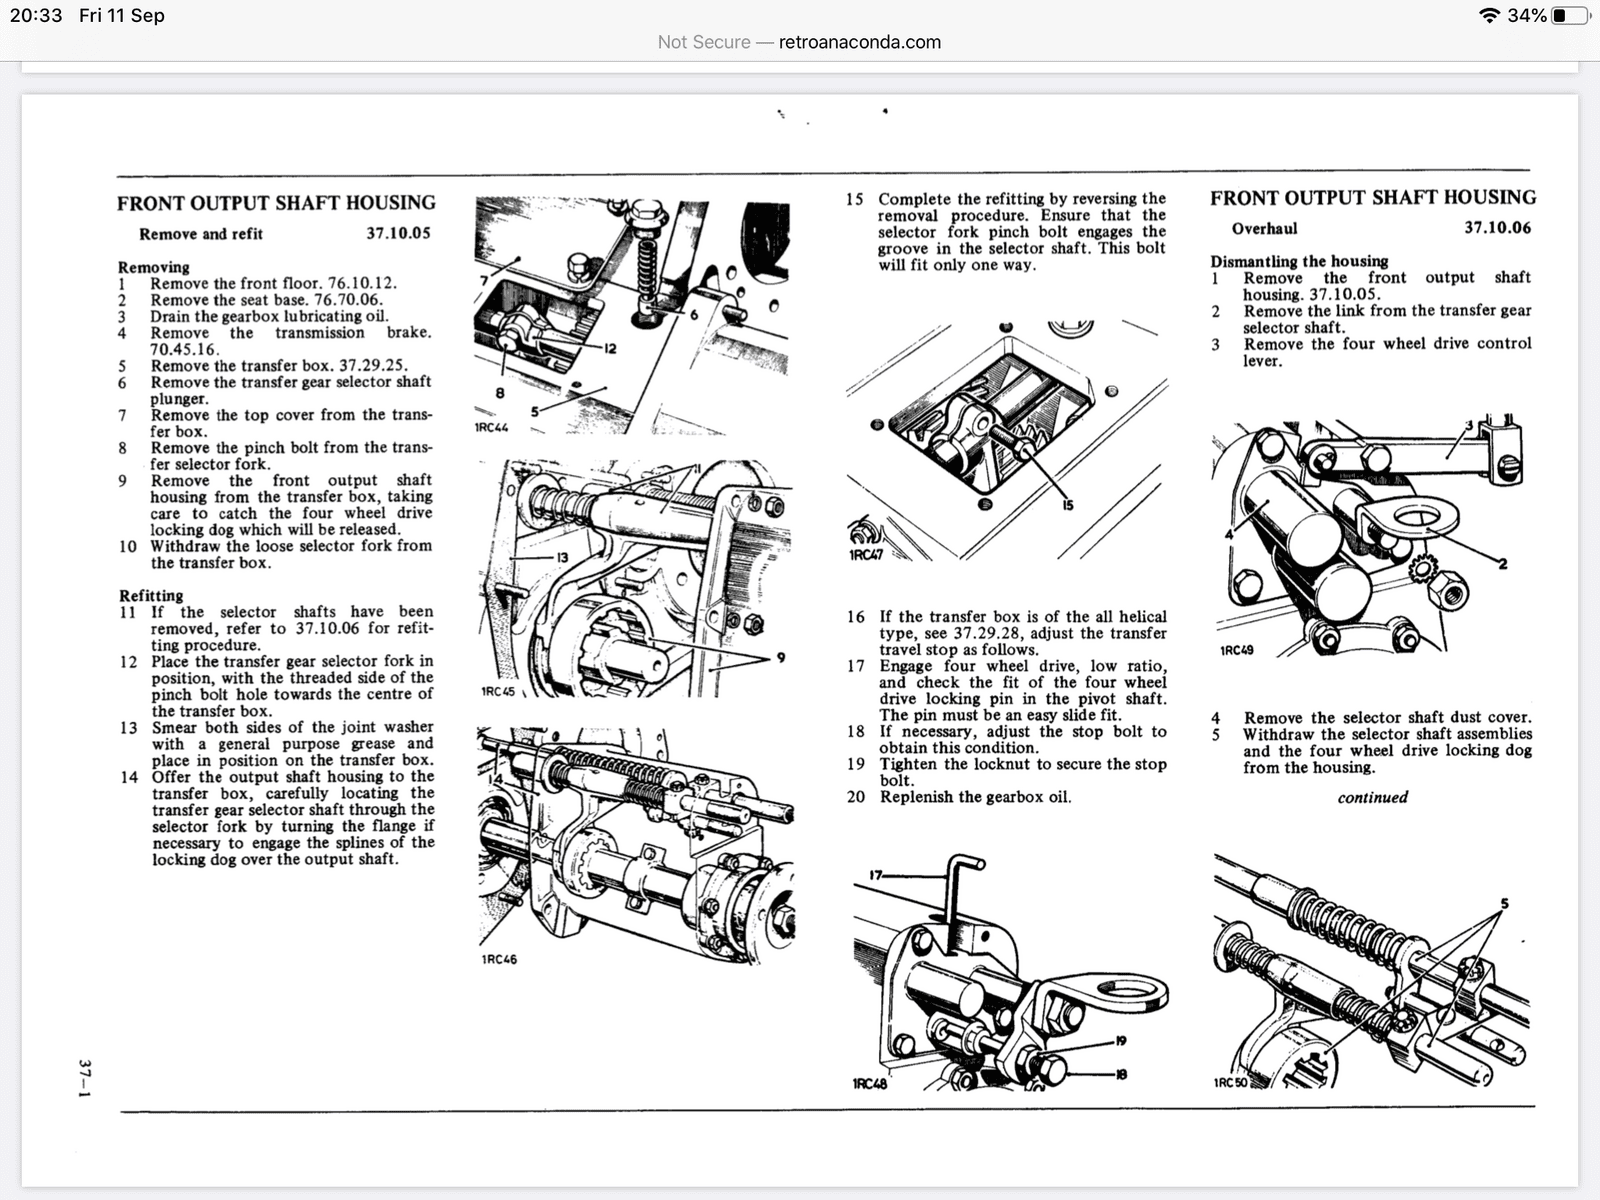Tap step 13 Smear both sides of joint washer
This screenshot has height=1200, width=1600.
[276, 743]
